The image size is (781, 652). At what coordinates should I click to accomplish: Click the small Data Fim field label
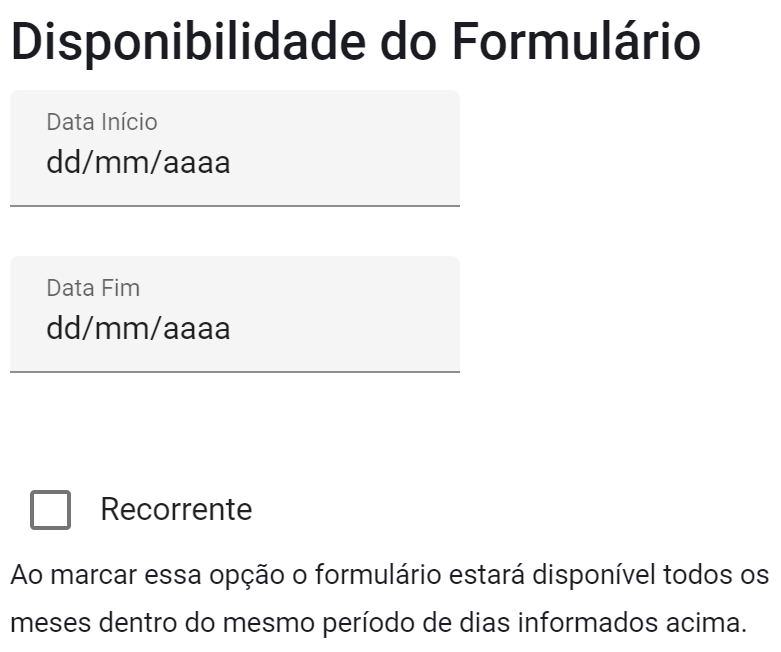point(93,288)
